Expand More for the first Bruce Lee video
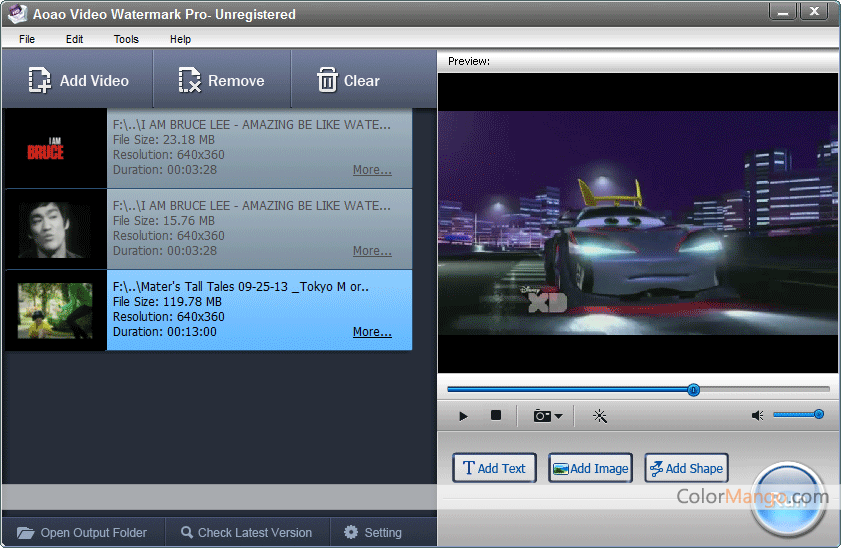 pos(372,170)
